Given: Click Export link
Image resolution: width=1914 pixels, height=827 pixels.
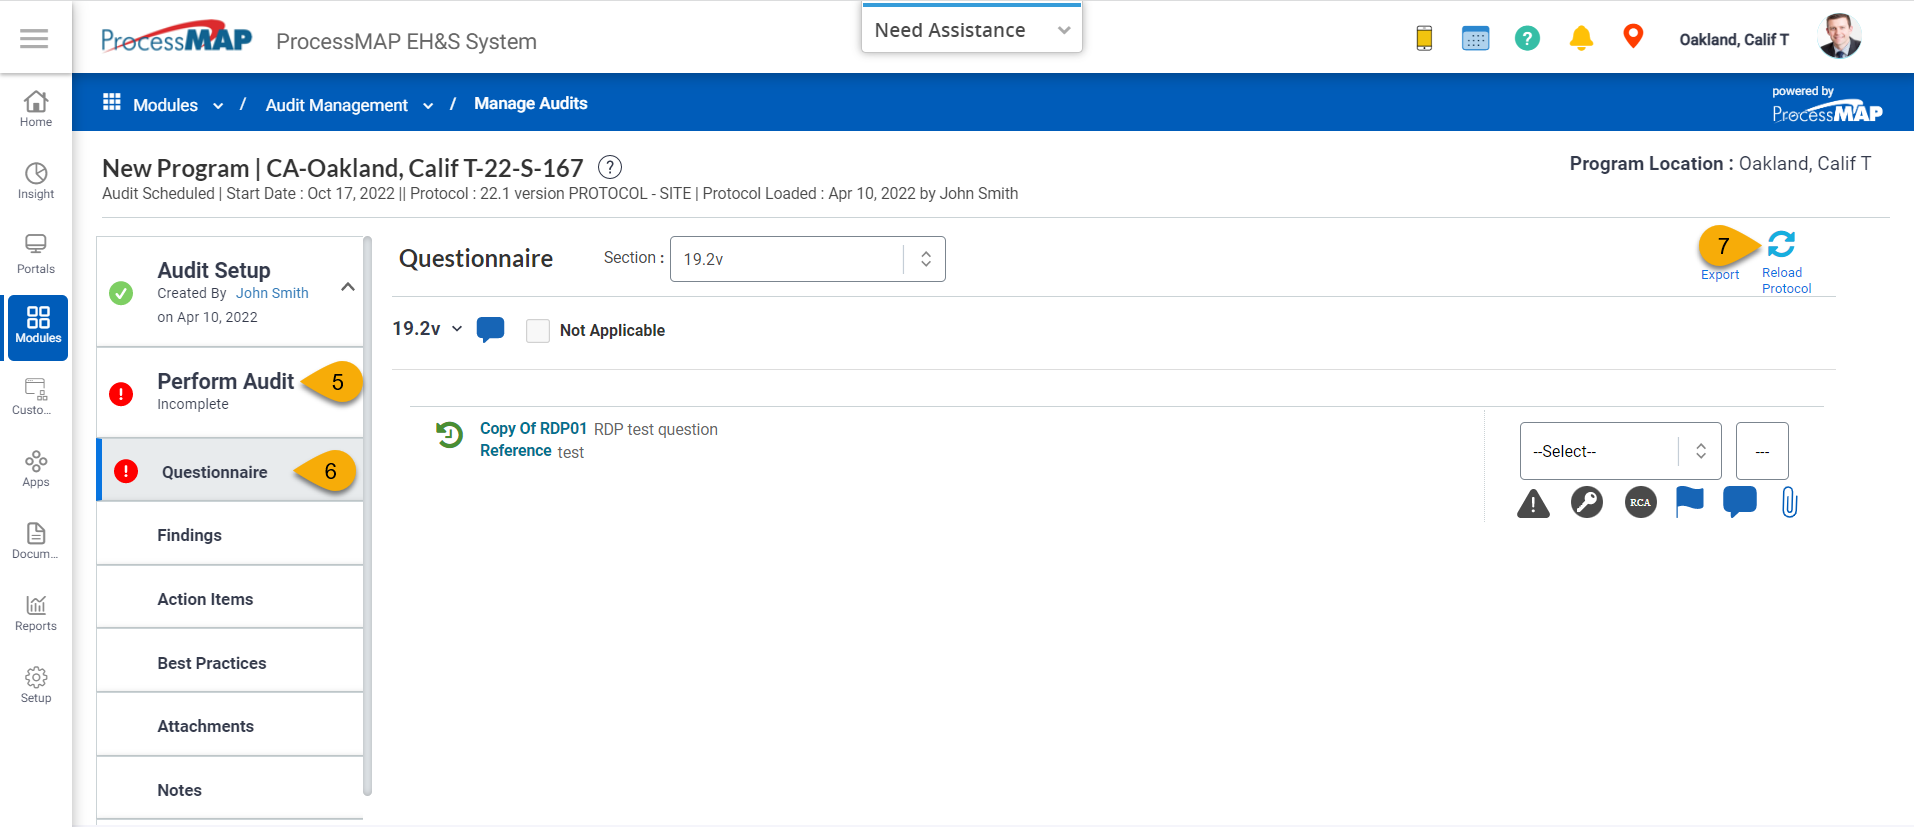Looking at the screenshot, I should (x=1720, y=275).
